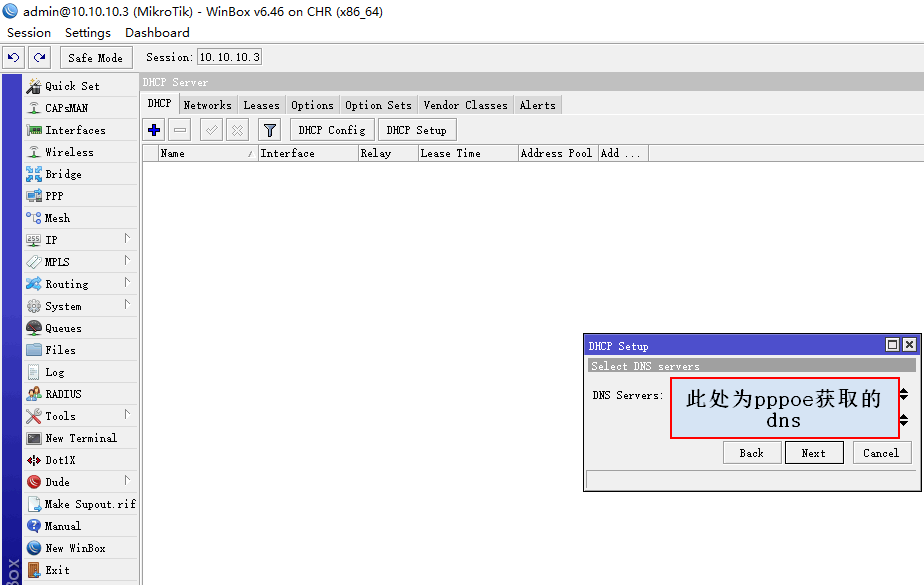Open the Settings menu
Image resolution: width=924 pixels, height=585 pixels.
[x=88, y=33]
